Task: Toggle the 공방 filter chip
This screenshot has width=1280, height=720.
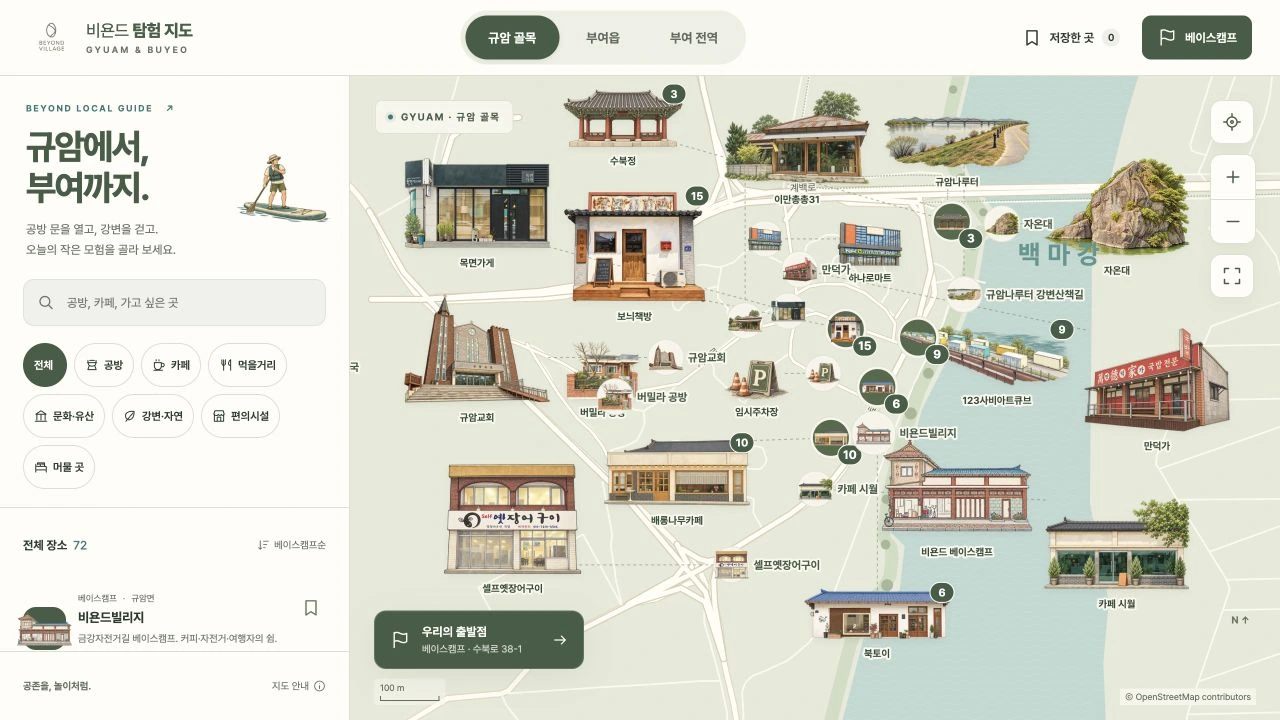Action: 104,365
